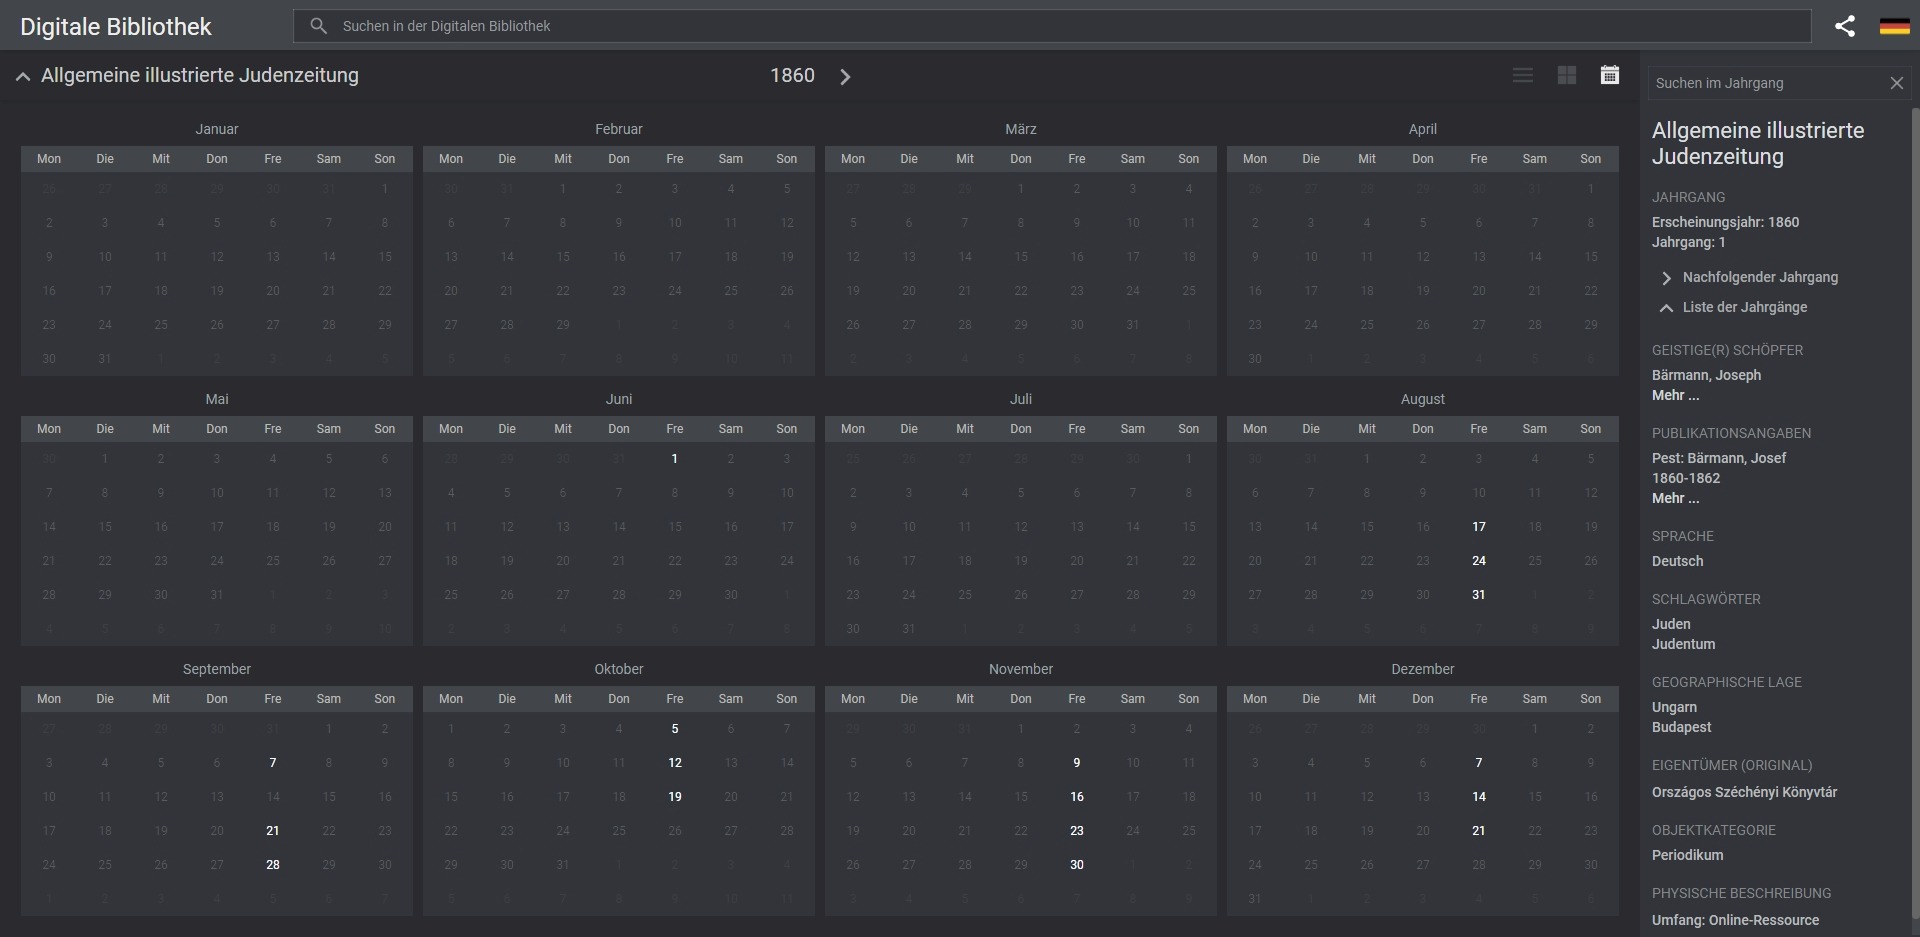Open issue dated 7 September
The image size is (1920, 937).
coord(273,763)
